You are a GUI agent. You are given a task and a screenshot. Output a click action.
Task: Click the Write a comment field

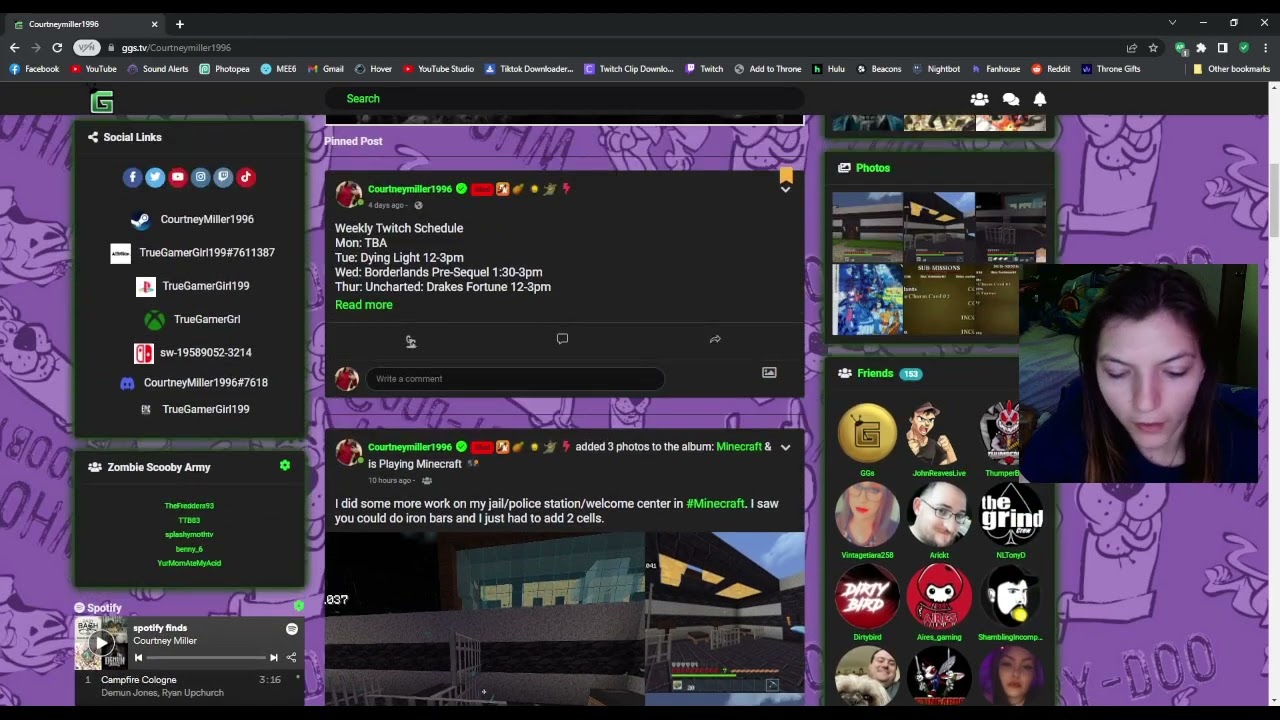pos(515,379)
